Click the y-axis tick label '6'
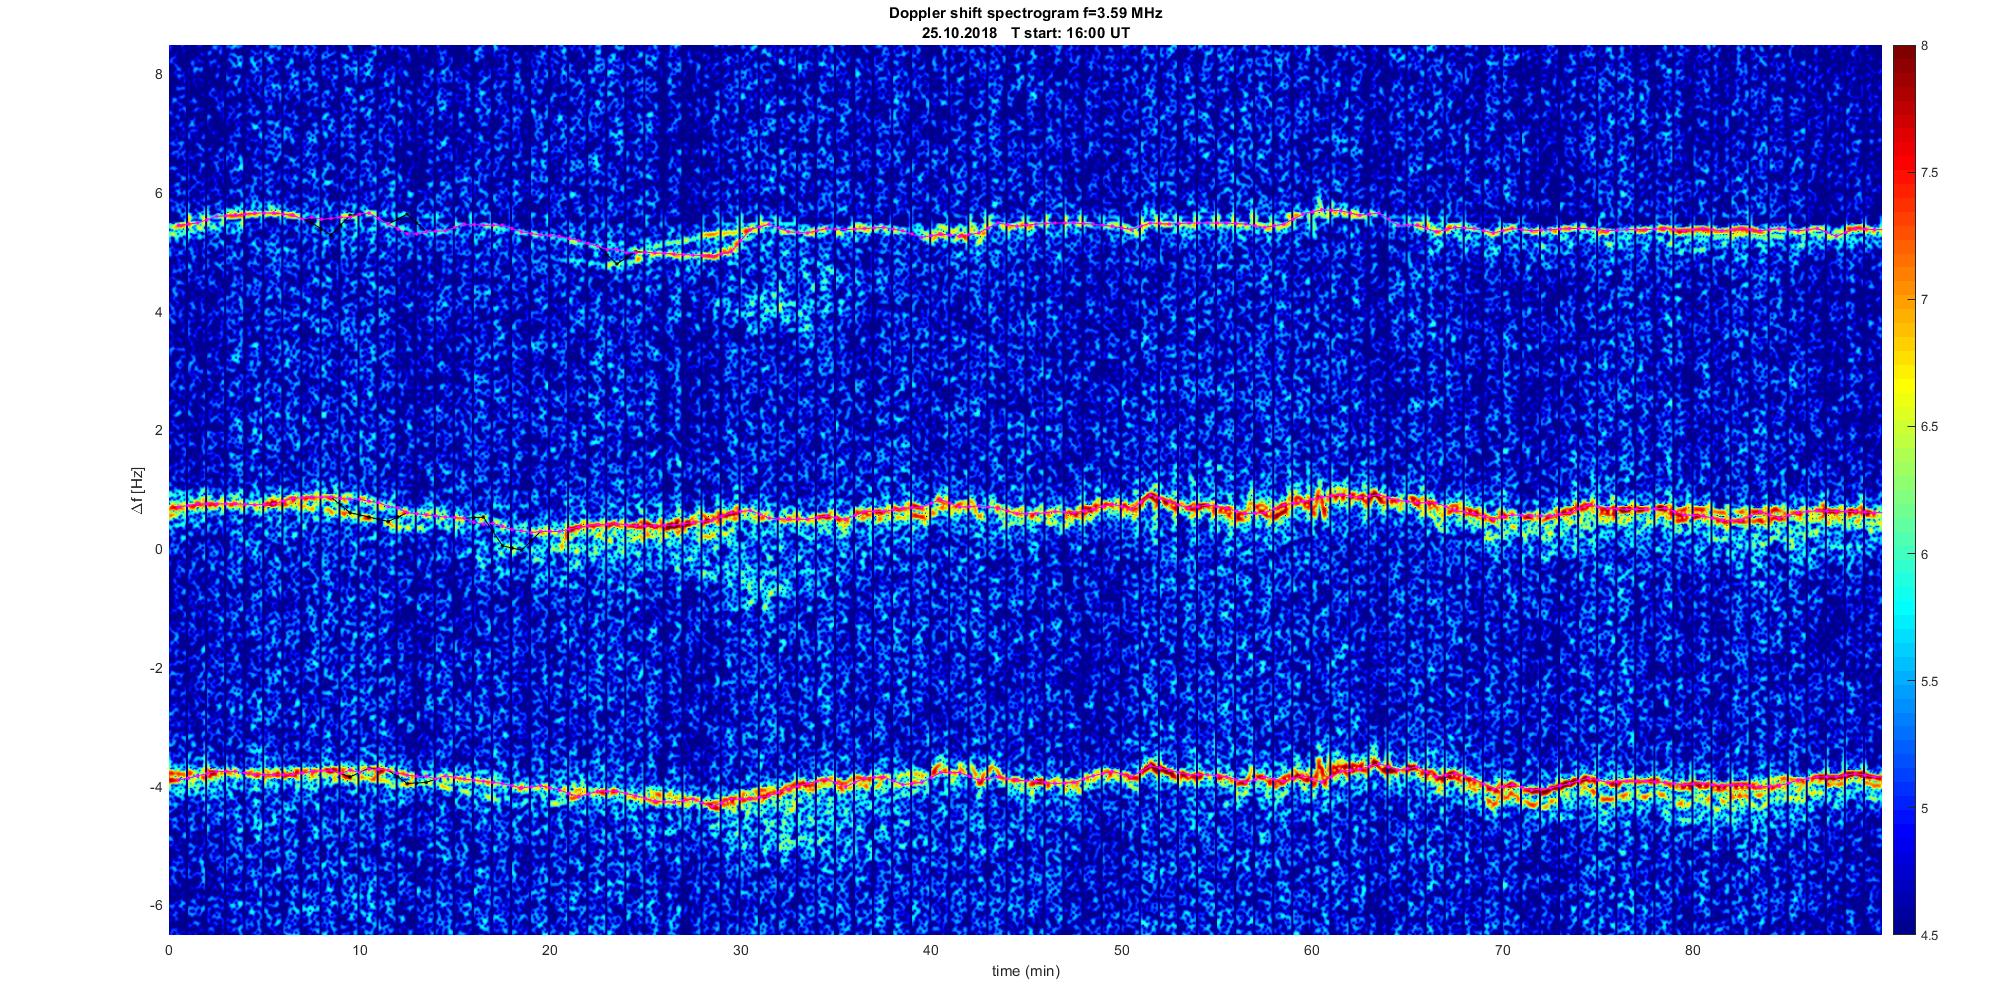Screen dimensions: 2000x1003 click(158, 193)
